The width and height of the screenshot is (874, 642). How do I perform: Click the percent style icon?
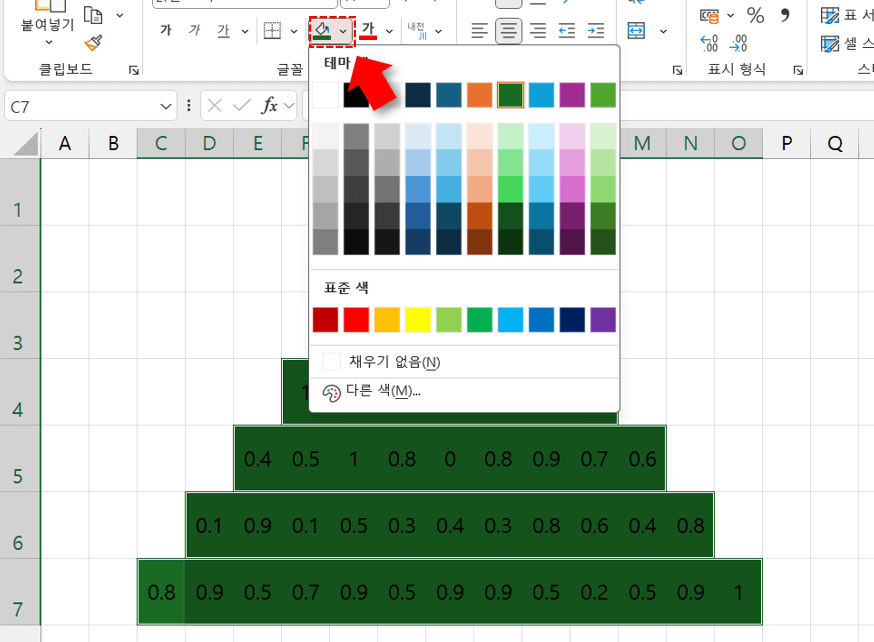pyautogui.click(x=755, y=15)
